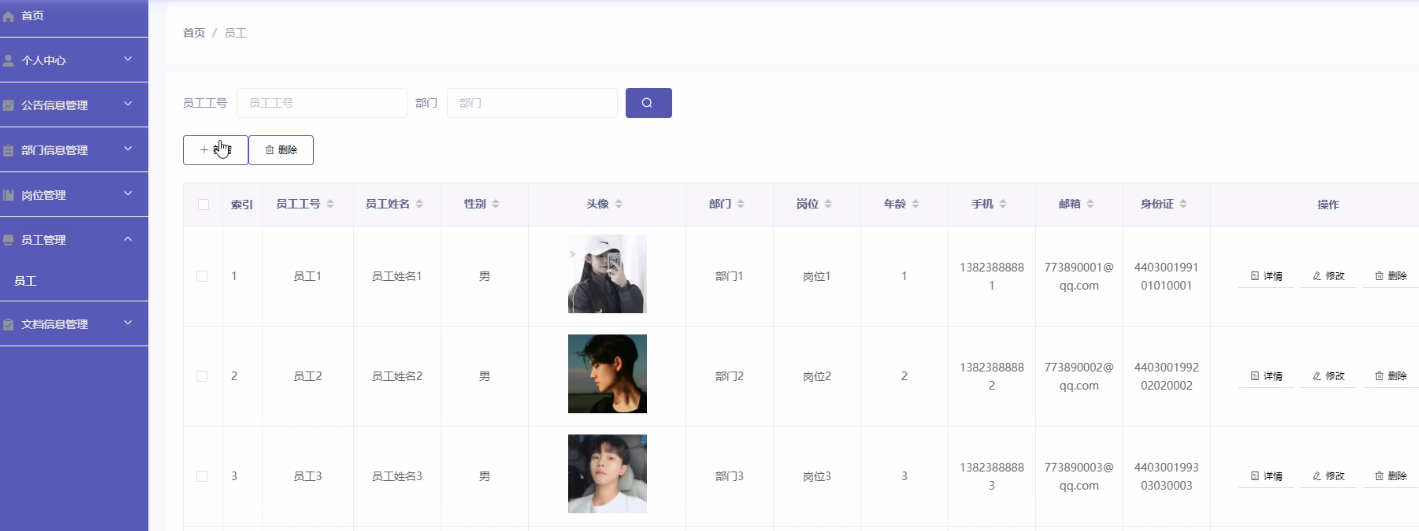
Task: Sort table by 性别 sort icon
Action: pyautogui.click(x=495, y=204)
